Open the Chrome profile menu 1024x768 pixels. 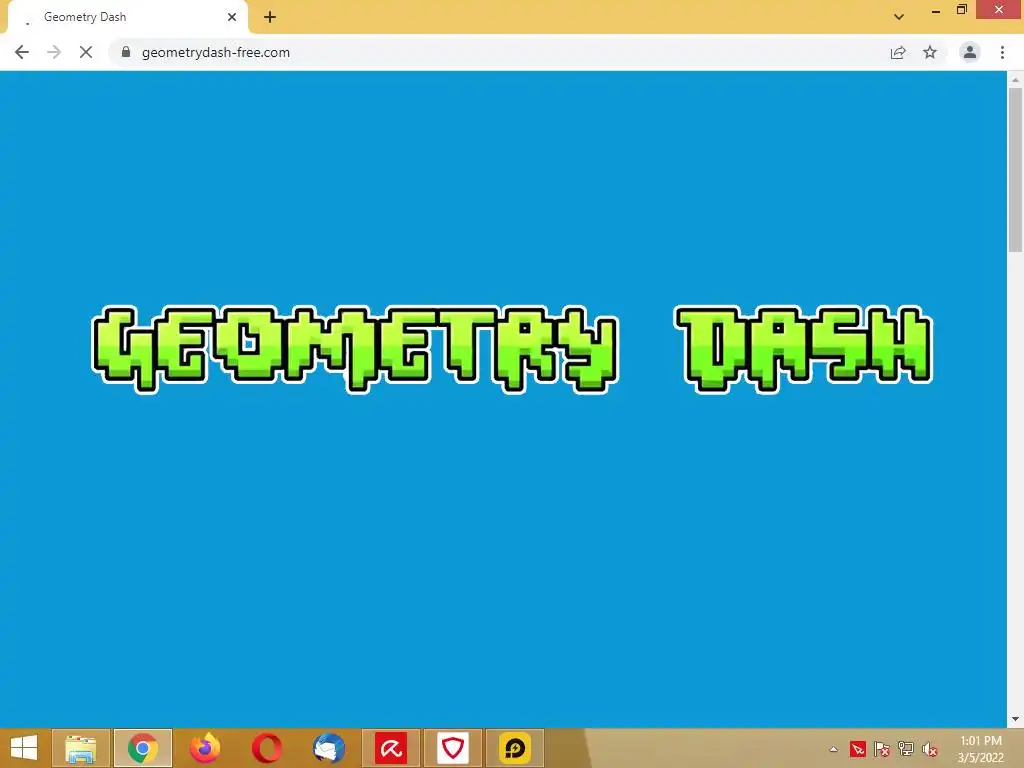(970, 52)
